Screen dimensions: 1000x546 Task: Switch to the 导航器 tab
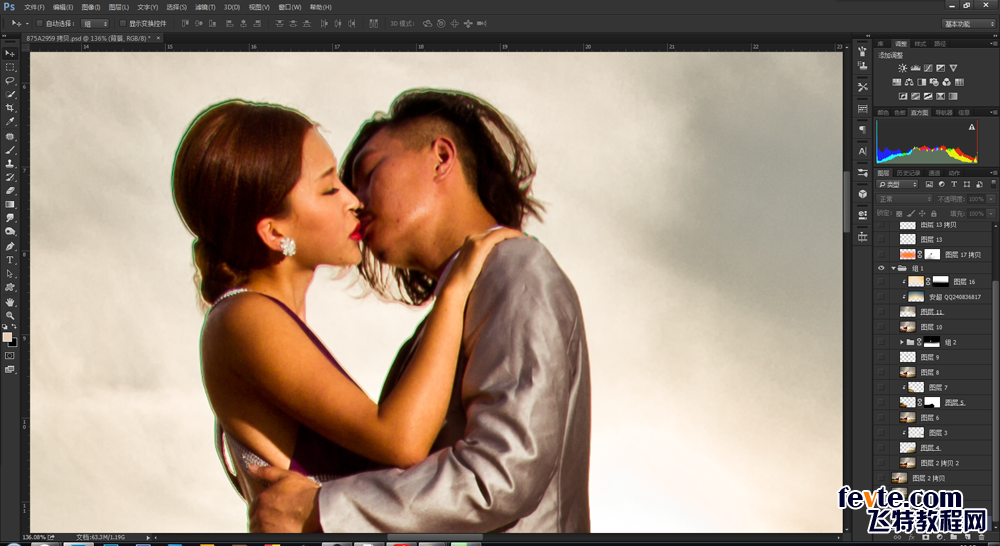pos(943,112)
